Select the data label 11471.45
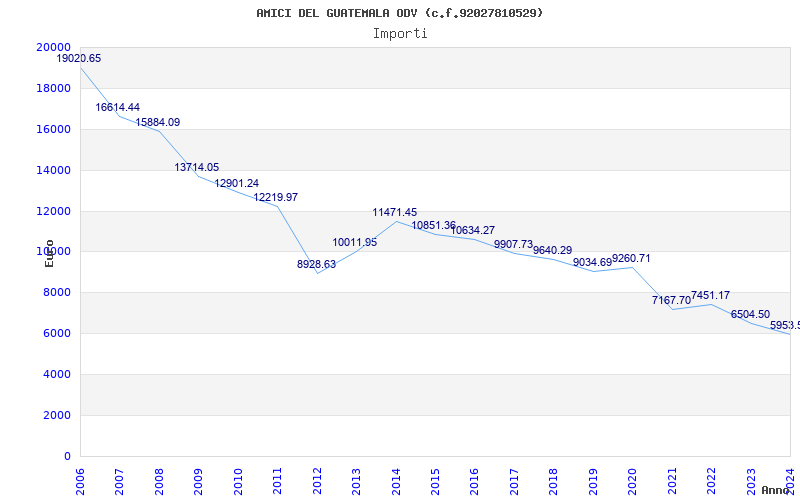800x500 pixels. 394,213
